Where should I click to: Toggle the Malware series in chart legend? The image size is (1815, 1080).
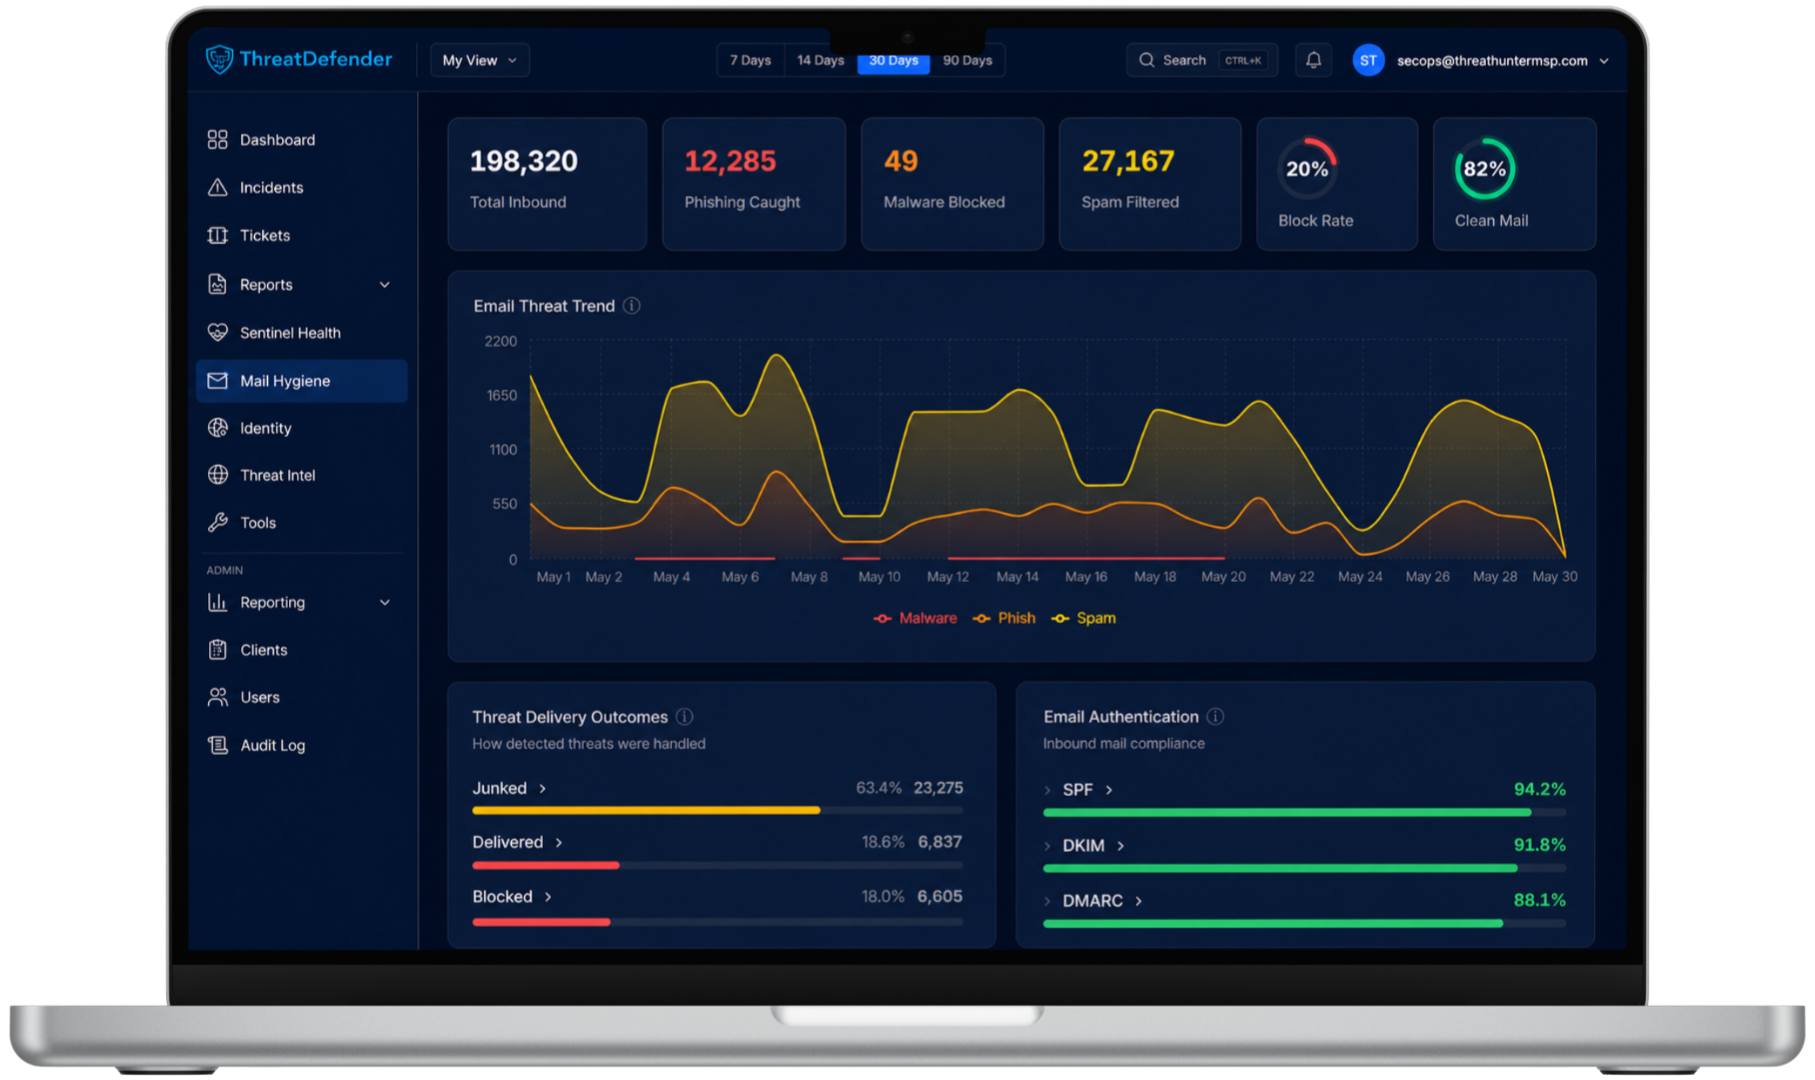click(915, 618)
